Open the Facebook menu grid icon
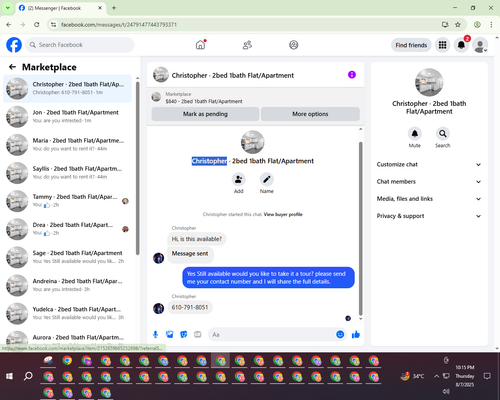This screenshot has width=500, height=400. point(442,45)
